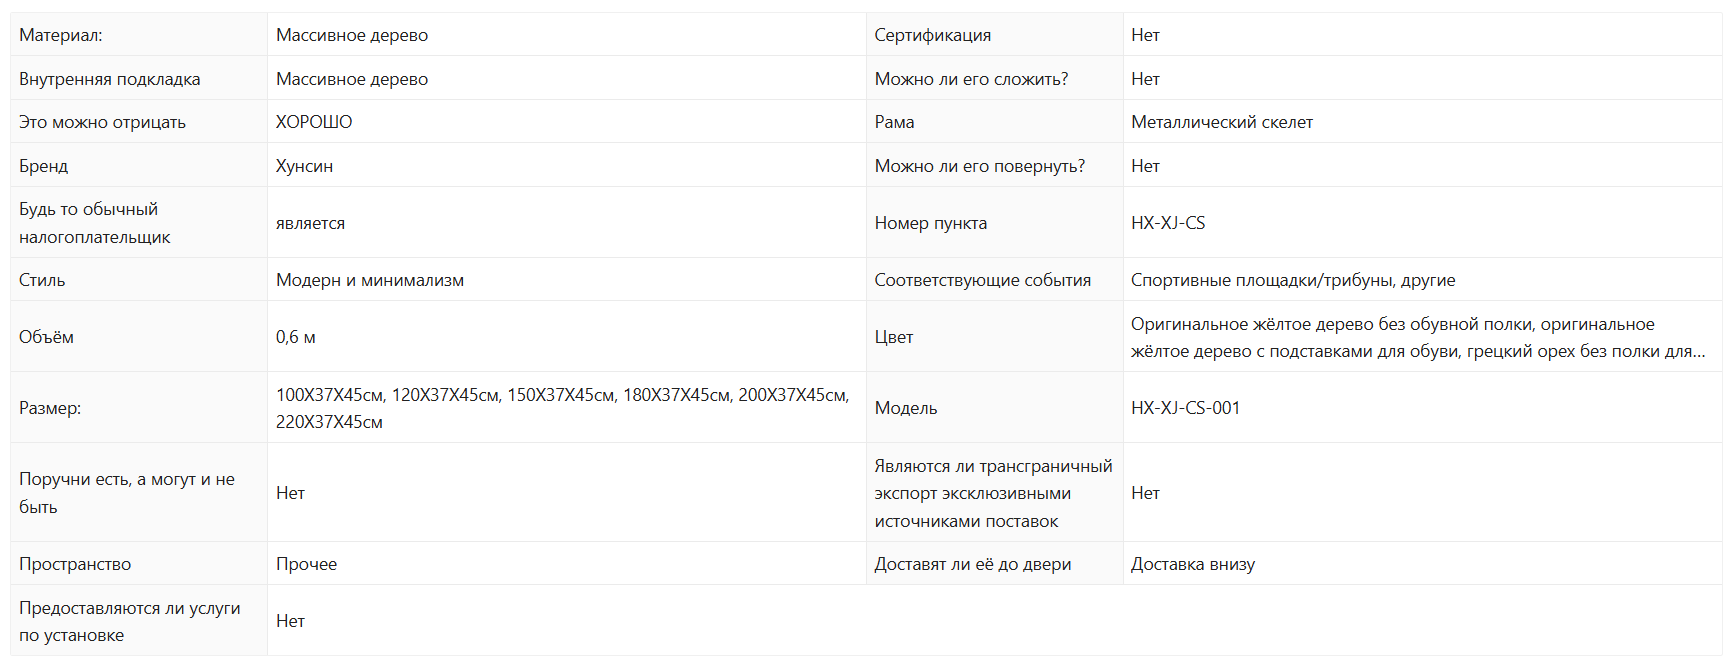Click the "Спортивные площадки/трибуны, другие" value

click(1293, 280)
